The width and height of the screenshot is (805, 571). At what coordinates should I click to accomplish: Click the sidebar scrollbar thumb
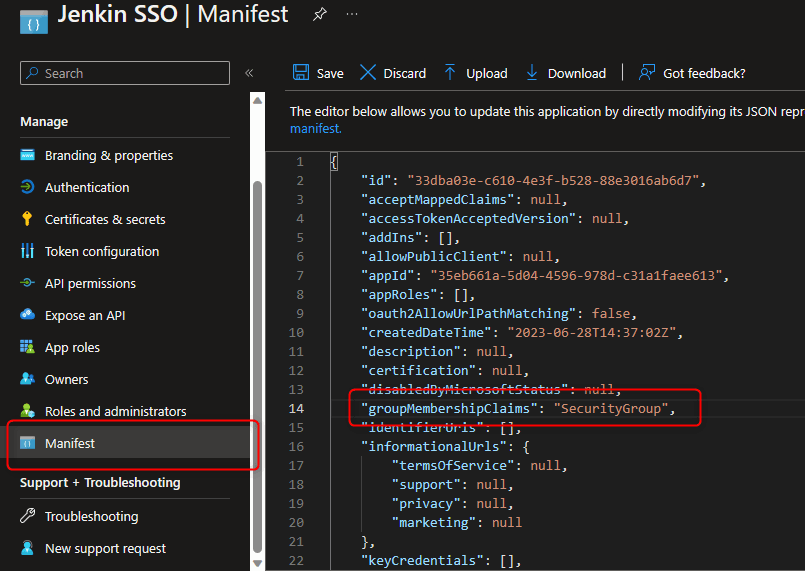click(x=258, y=367)
